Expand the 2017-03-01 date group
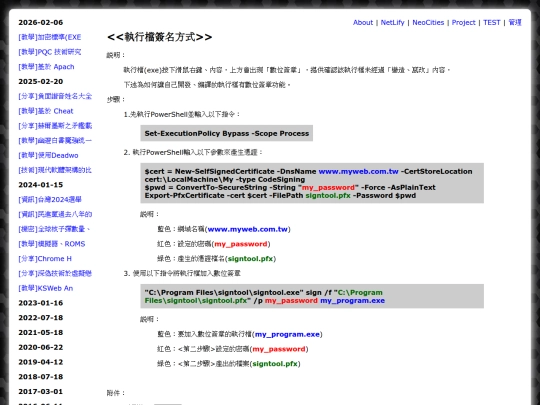The height and width of the screenshot is (405, 540). point(41,392)
